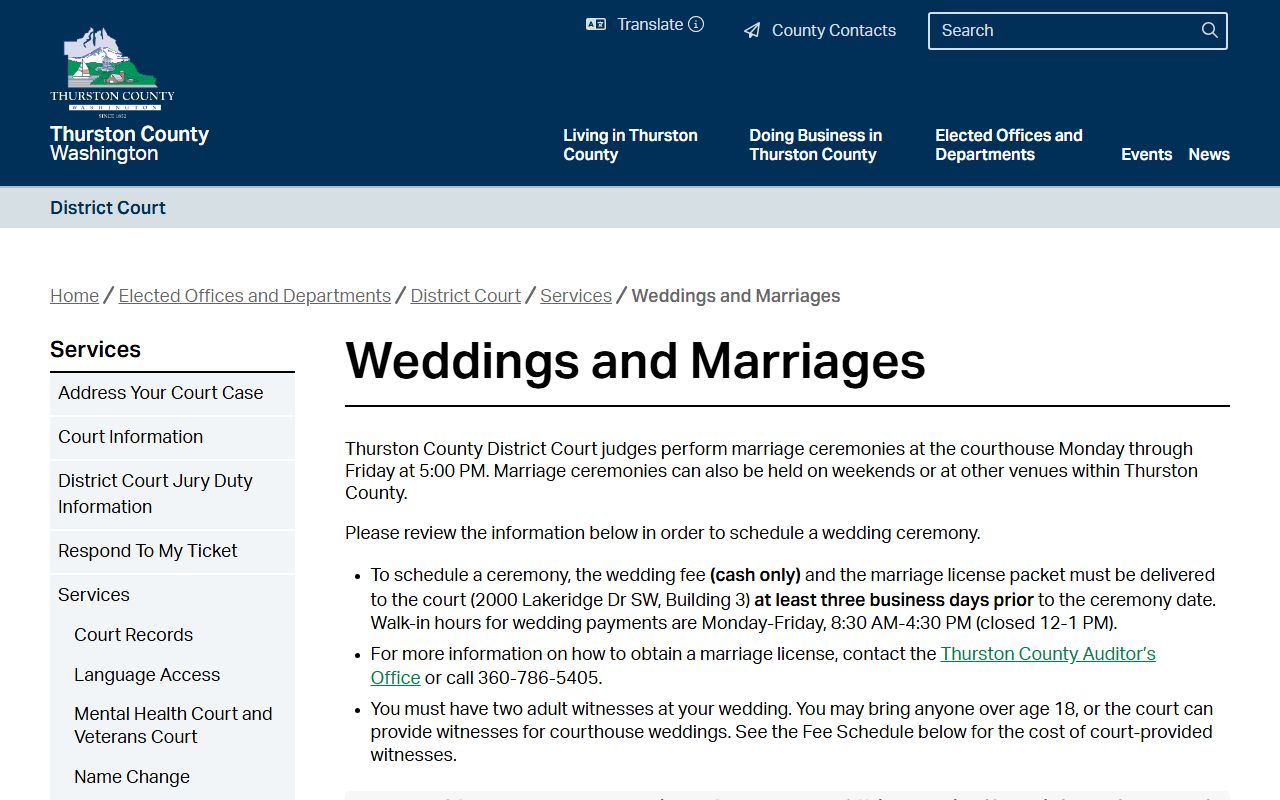
Task: Open County Contacts link
Action: point(834,30)
